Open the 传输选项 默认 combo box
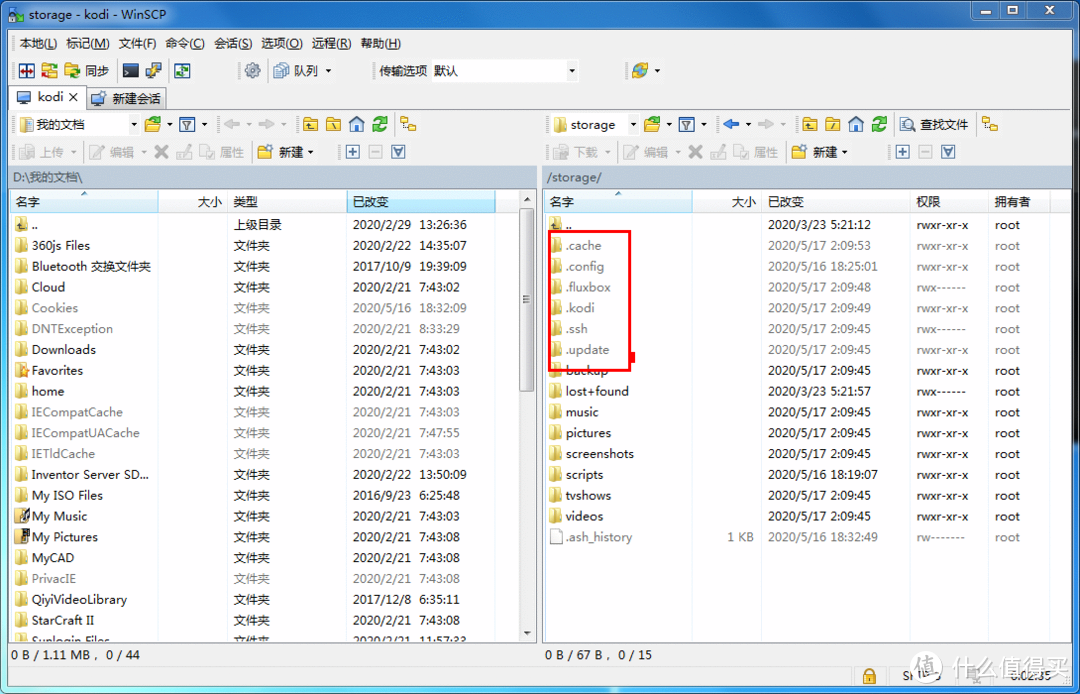 [504, 71]
